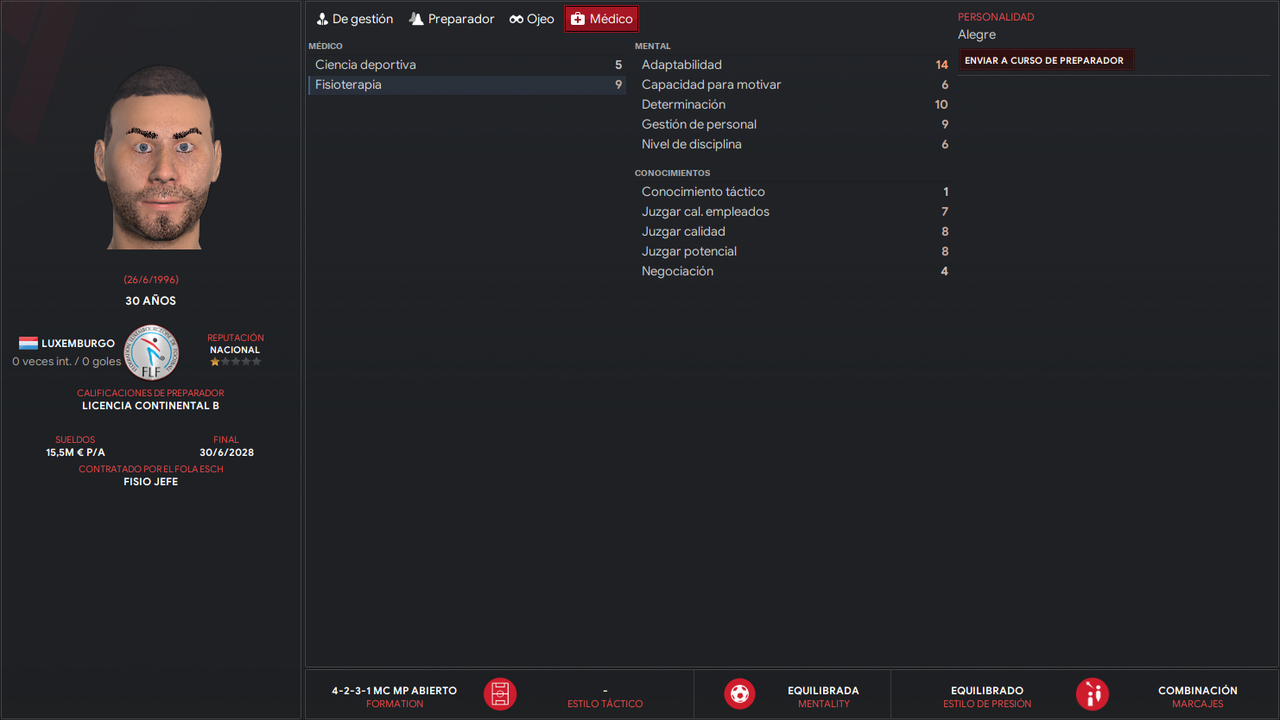Click the mentality football icon
This screenshot has height=720, width=1280.
pyautogui.click(x=740, y=694)
